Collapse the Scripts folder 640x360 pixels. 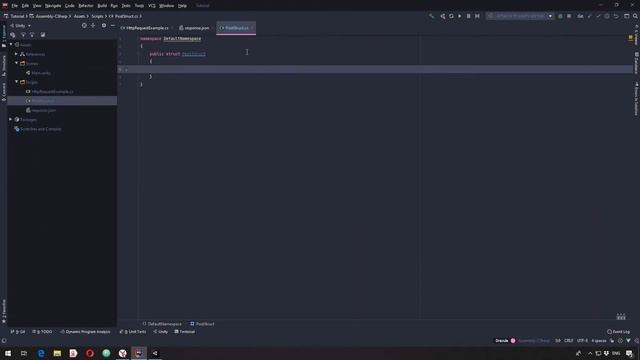point(16,82)
